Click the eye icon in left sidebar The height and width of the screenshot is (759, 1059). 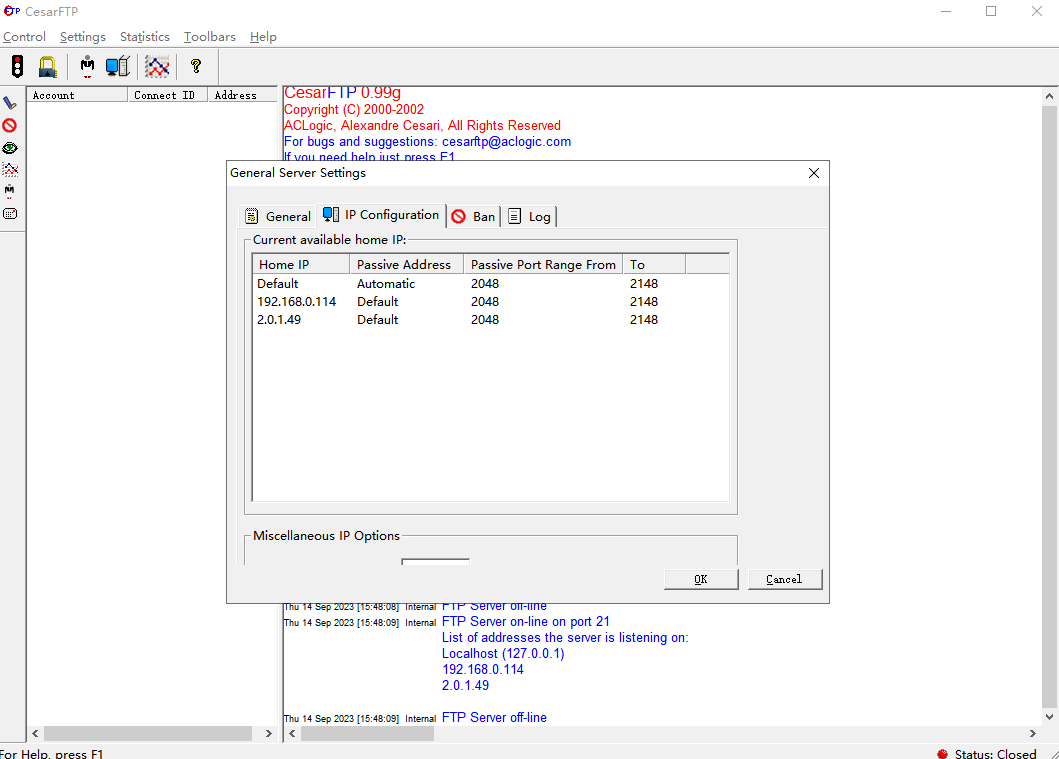[10, 148]
